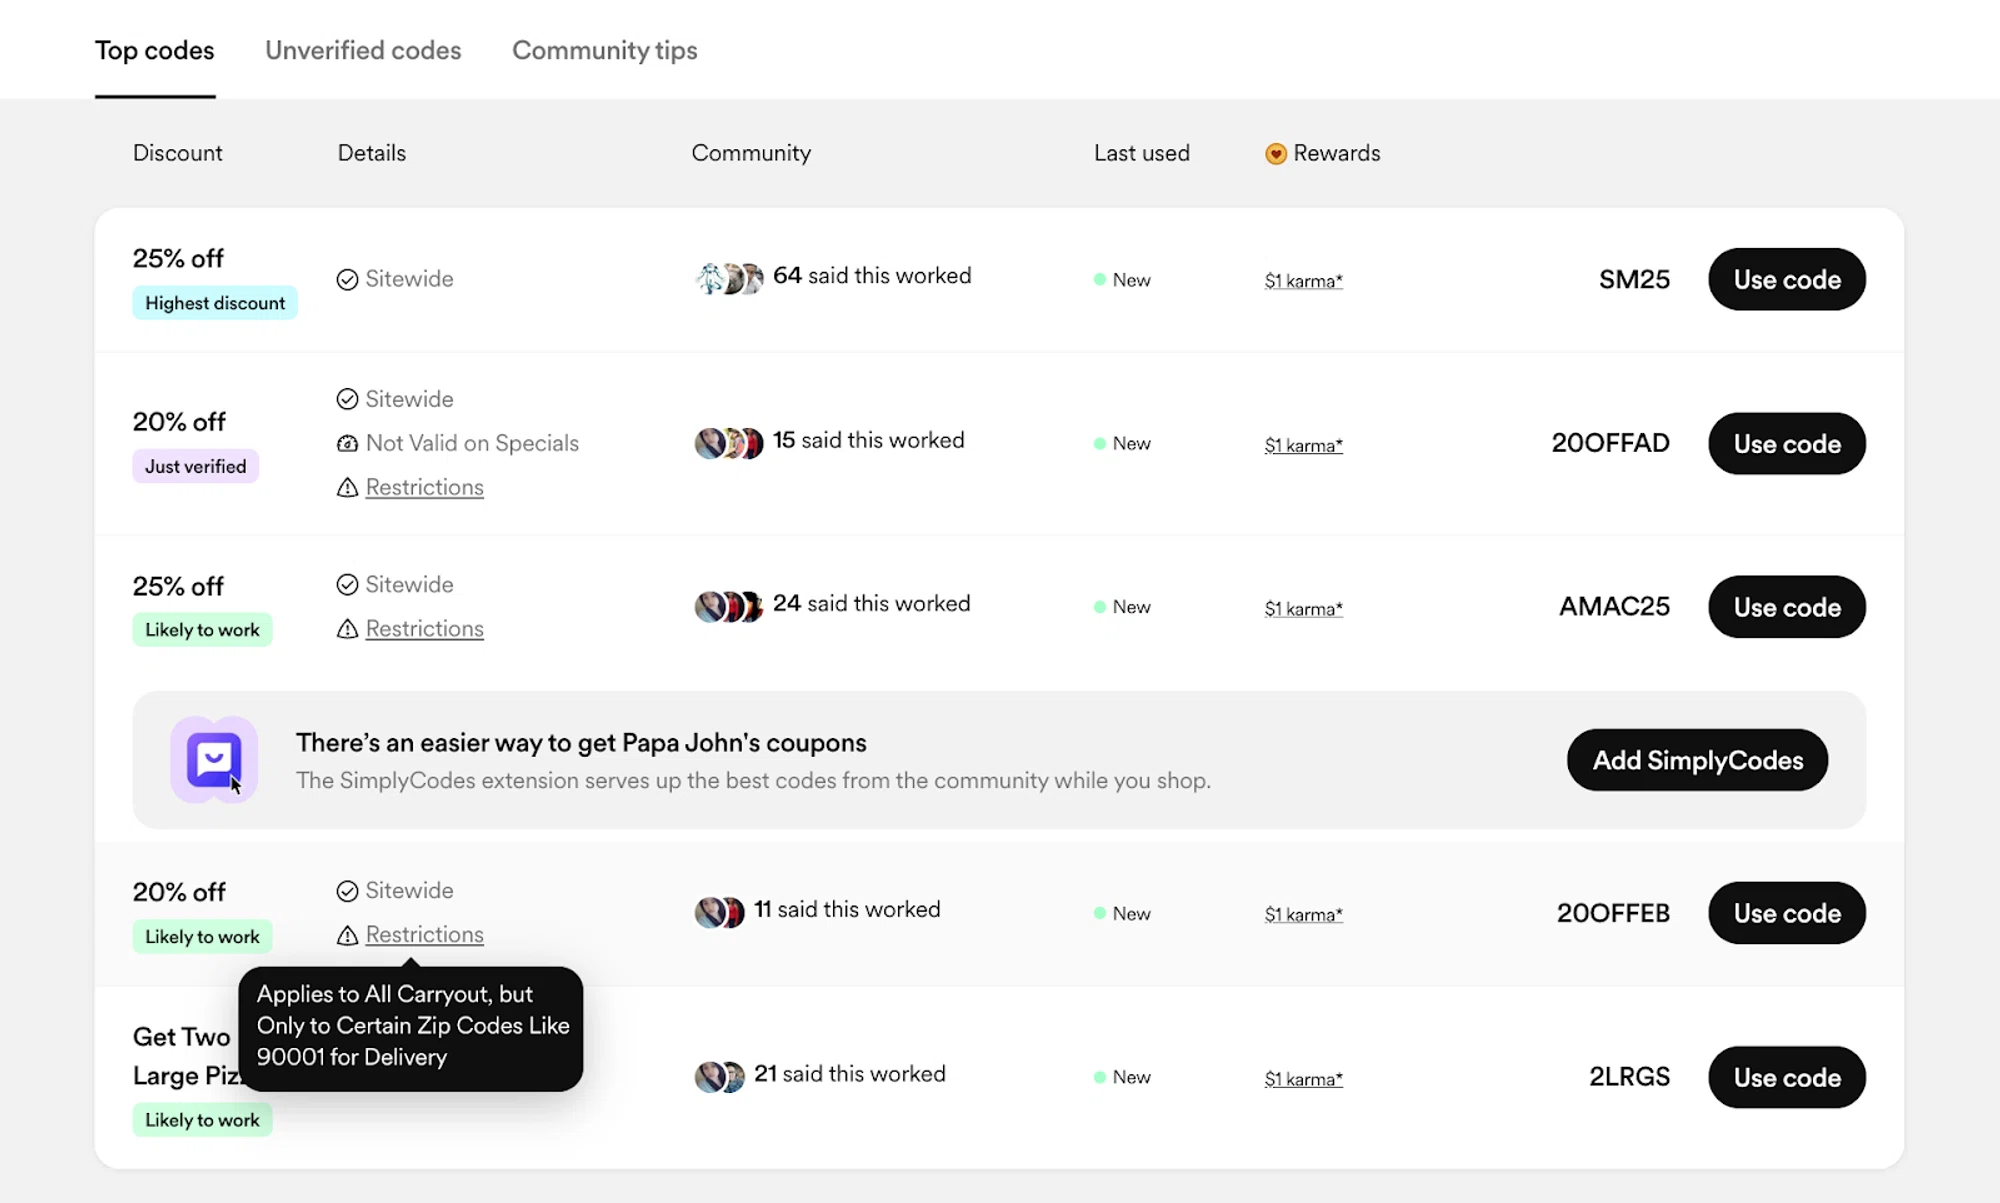Click user avatars next to 21 said this worked
This screenshot has height=1203, width=2000.
[719, 1076]
